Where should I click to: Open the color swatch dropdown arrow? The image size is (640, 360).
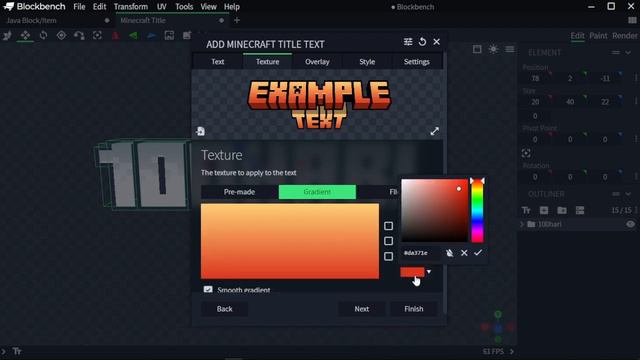coord(429,271)
